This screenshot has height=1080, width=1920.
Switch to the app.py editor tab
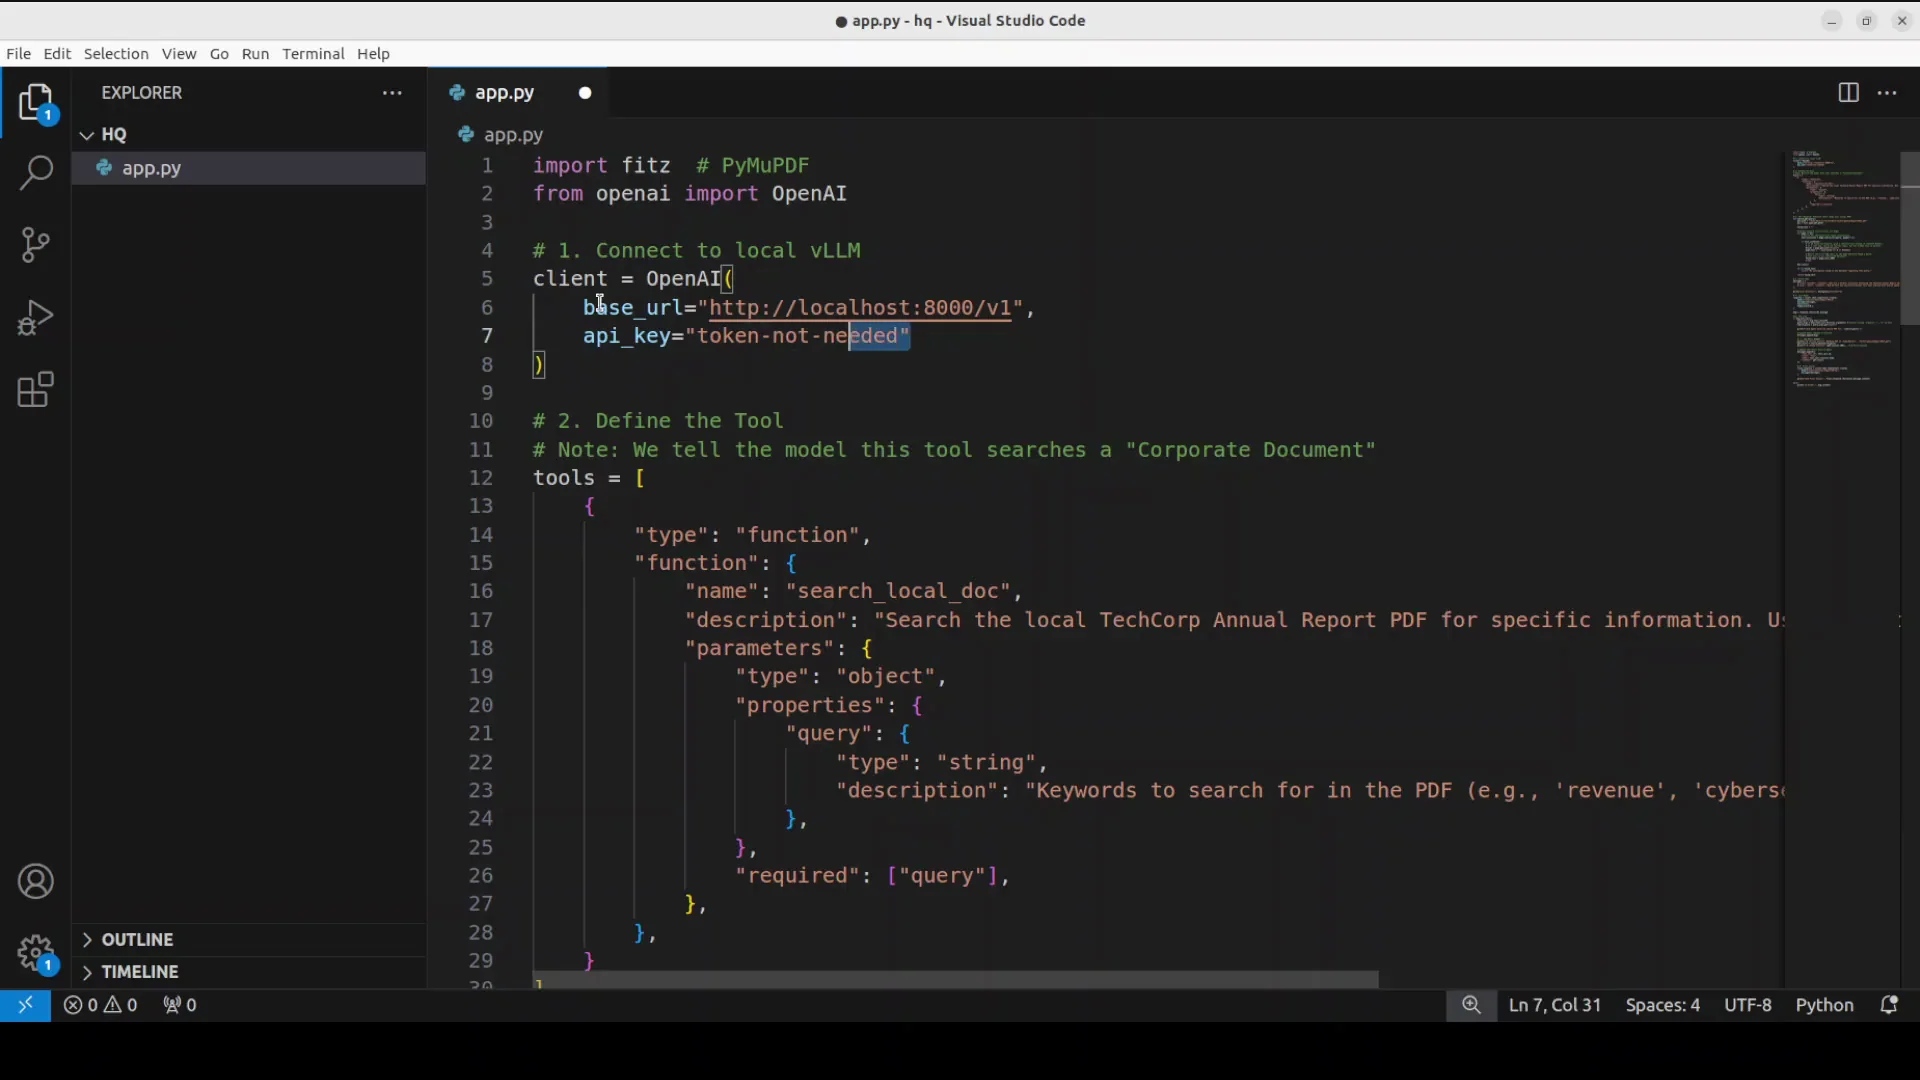point(504,93)
